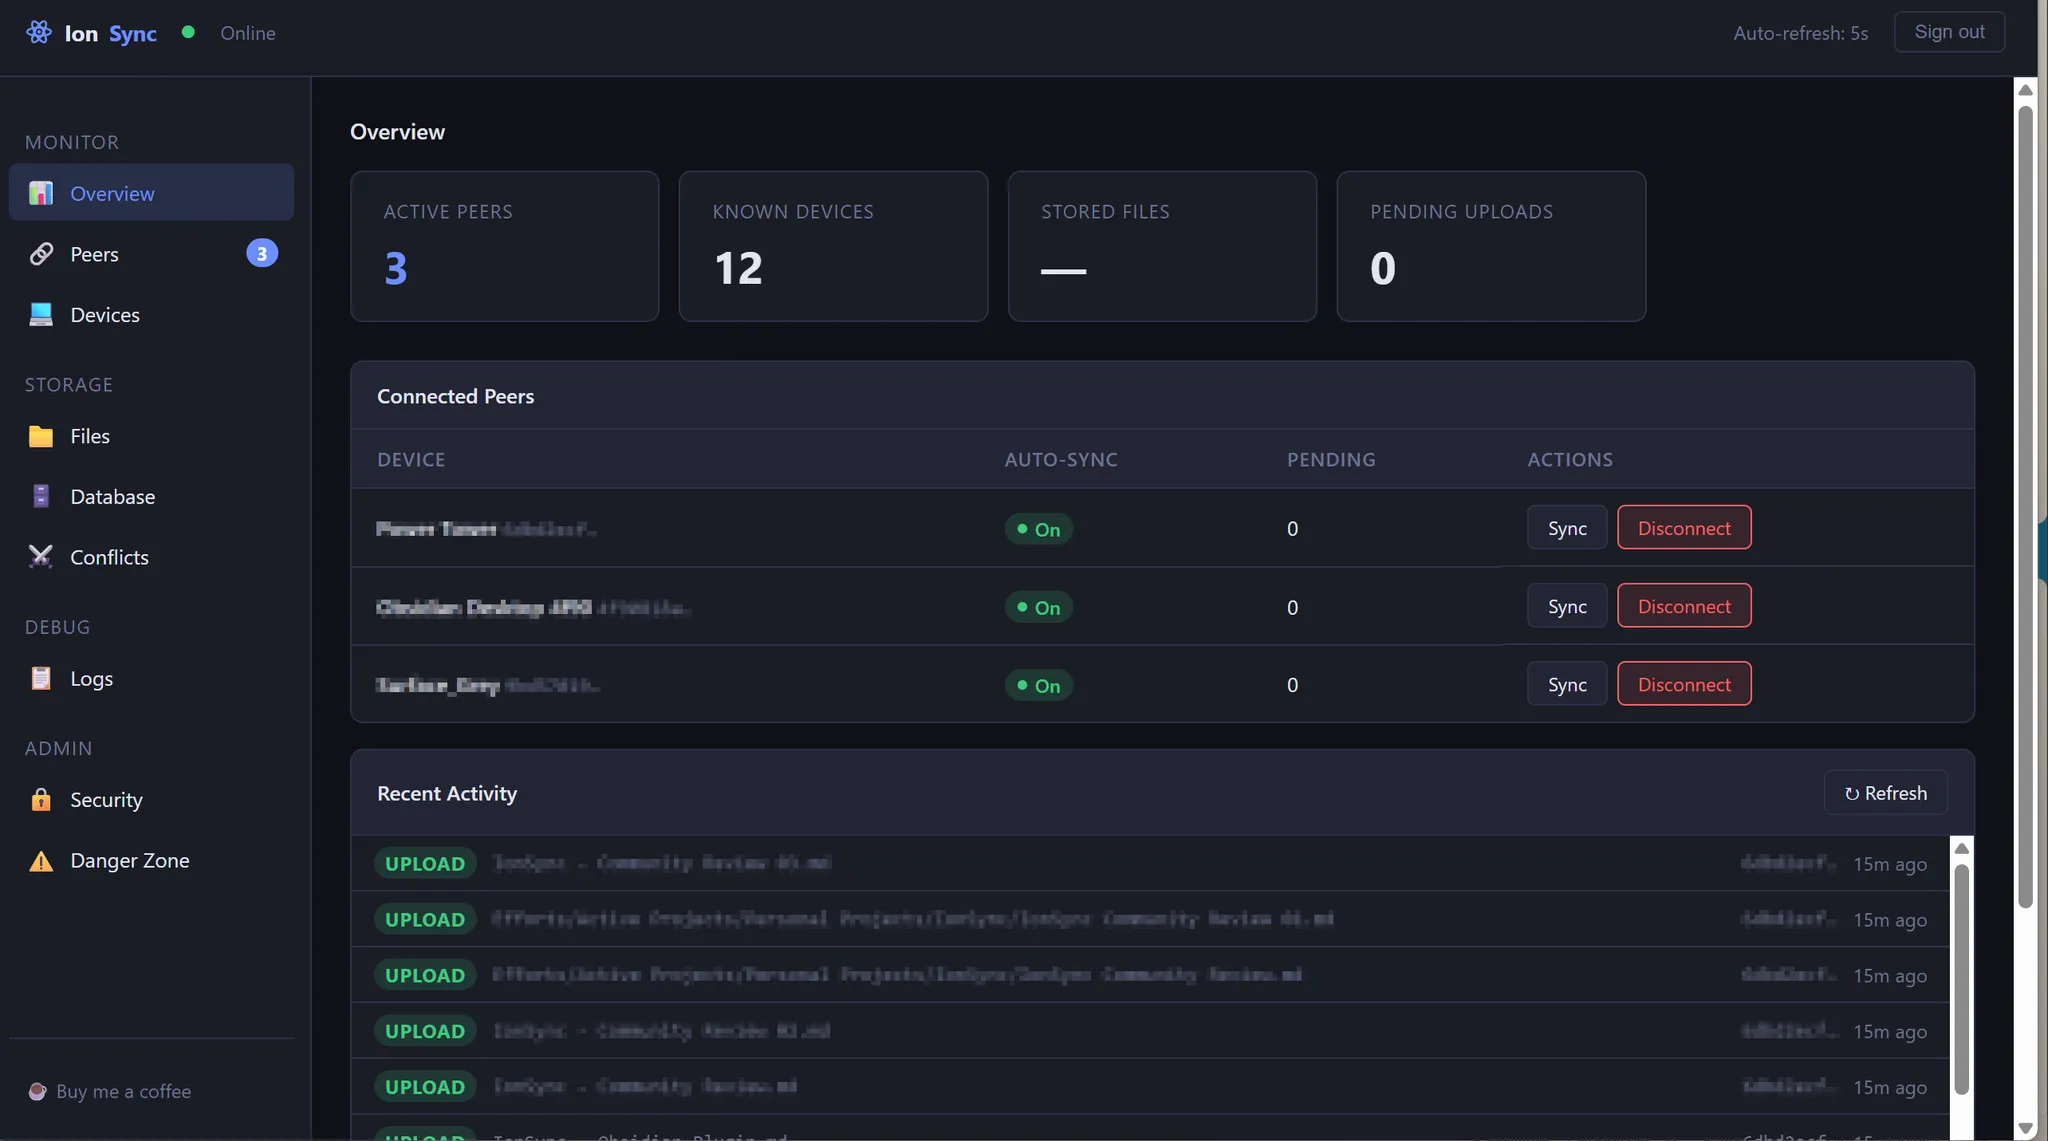Click the Logs clipboard icon
This screenshot has height=1141, width=2048.
click(41, 678)
